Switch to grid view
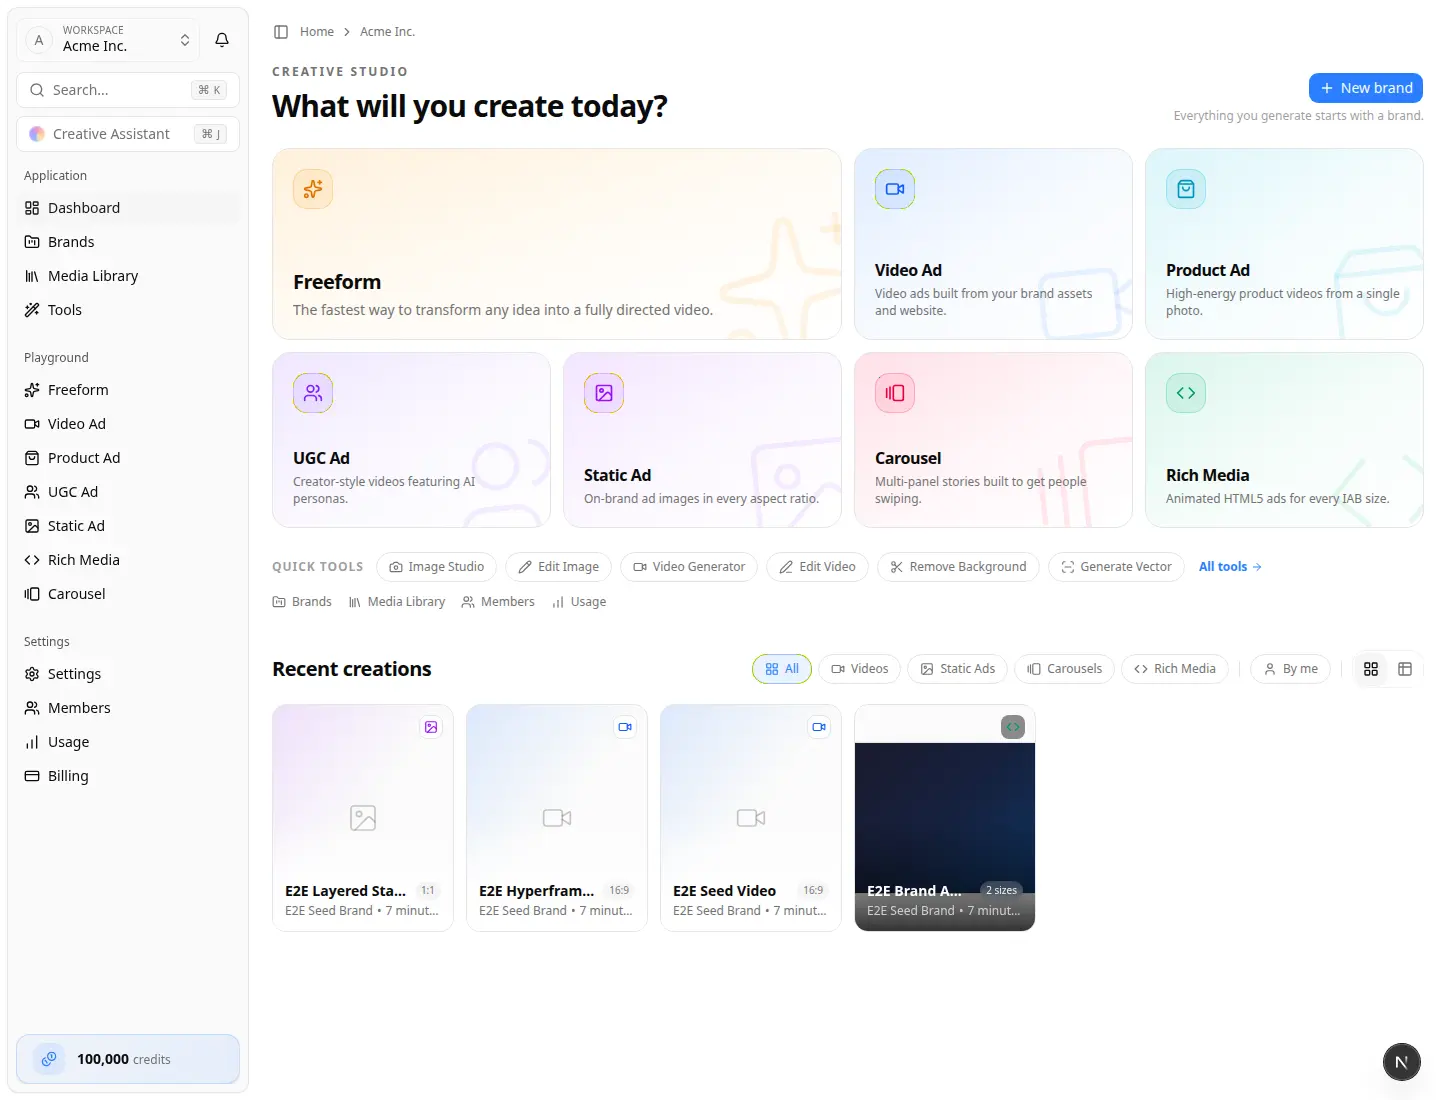The width and height of the screenshot is (1440, 1100). (x=1371, y=669)
